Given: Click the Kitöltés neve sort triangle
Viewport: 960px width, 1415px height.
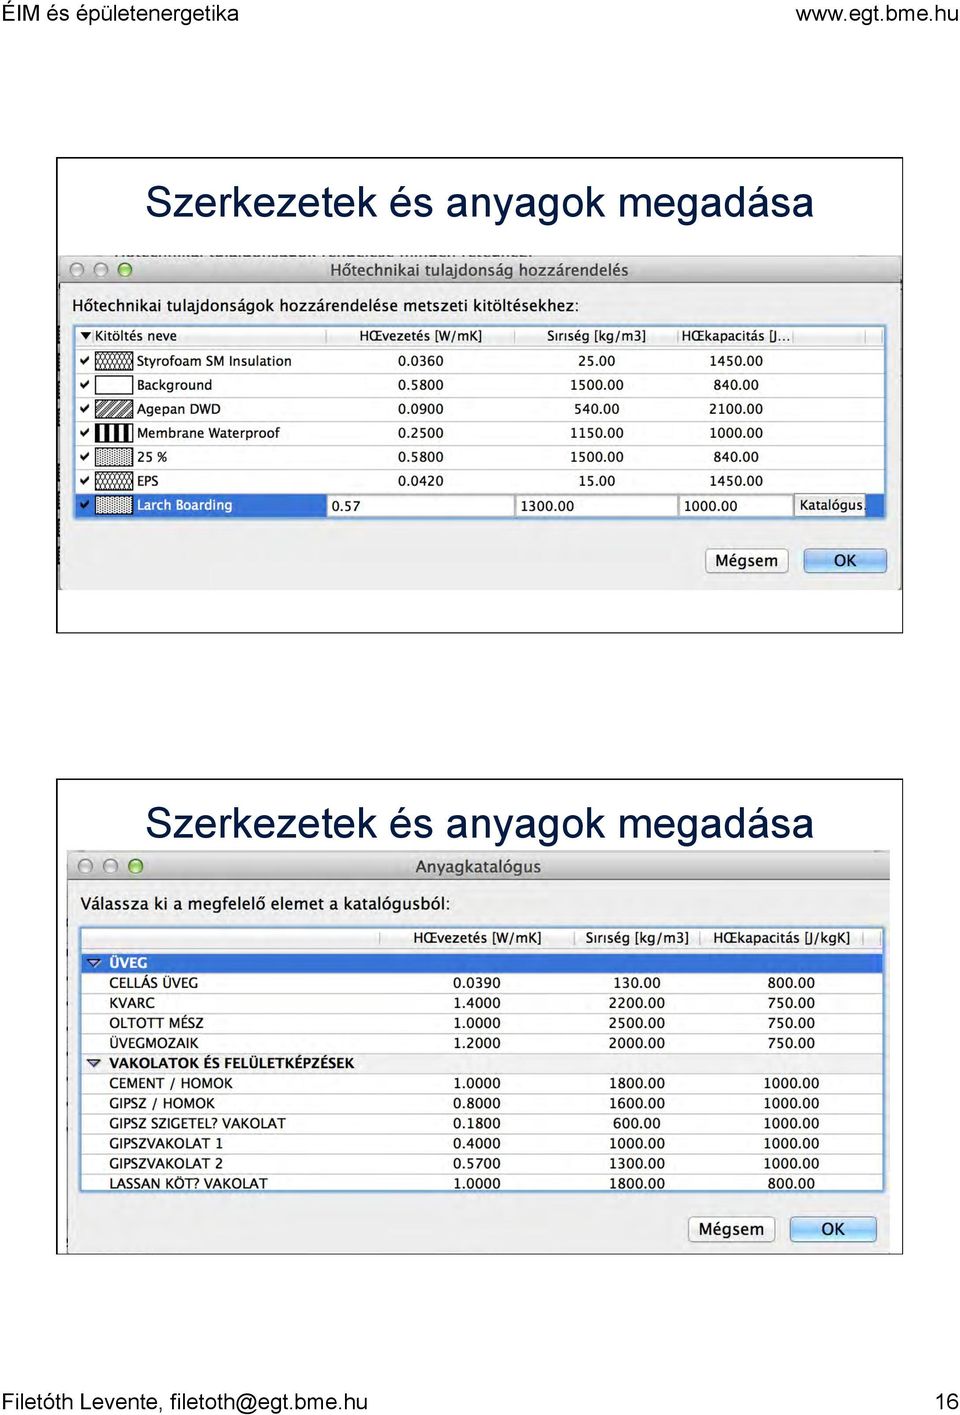Looking at the screenshot, I should click(86, 336).
